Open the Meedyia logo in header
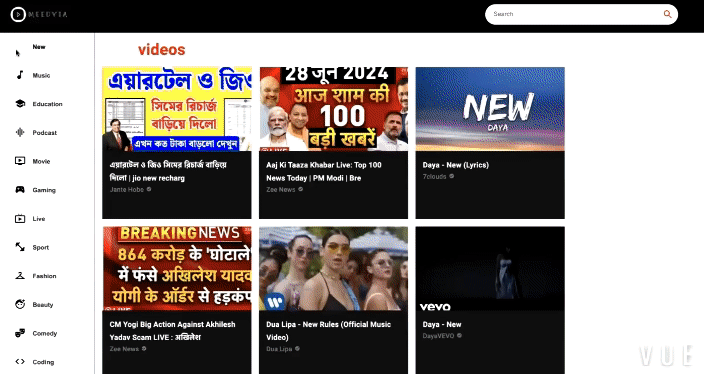Screen dimensions: 704x374 pyautogui.click(x=39, y=14)
